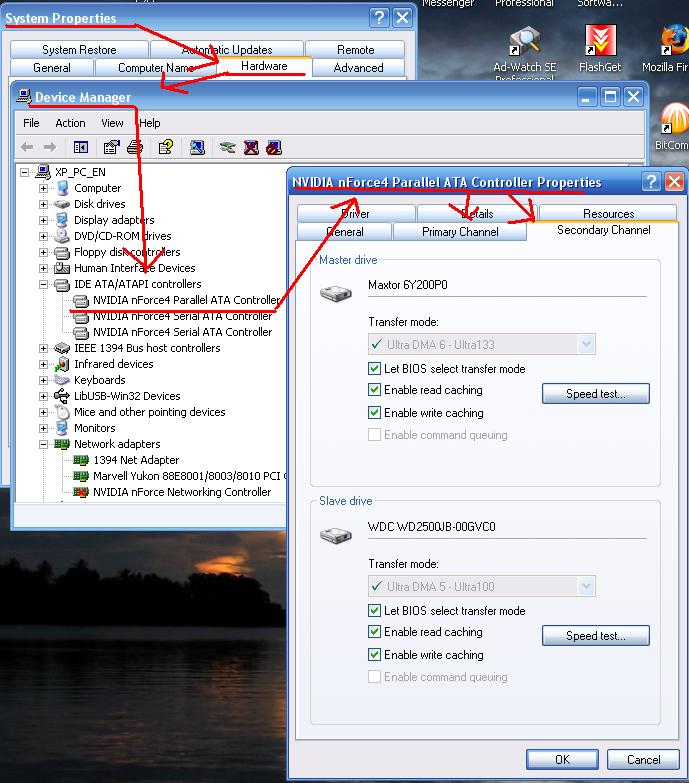
Task: Click Cancel in Controller Properties dialog
Action: (643, 760)
